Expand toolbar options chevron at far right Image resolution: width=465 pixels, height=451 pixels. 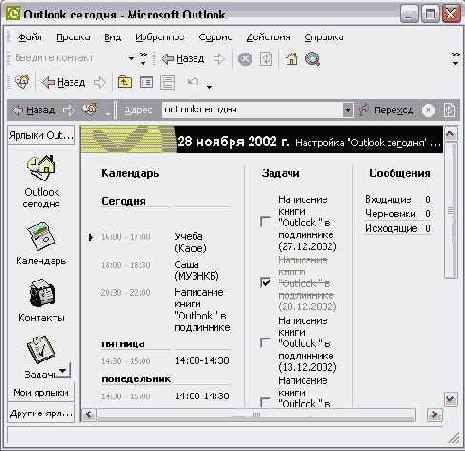[455, 59]
